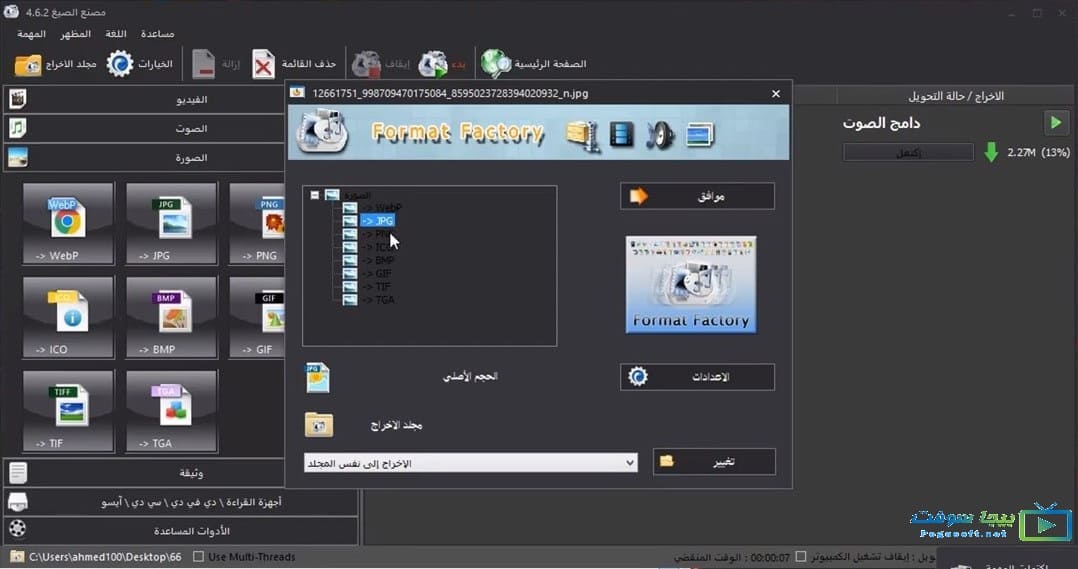
Task: Open the Settings button in dialog
Action: click(x=697, y=377)
